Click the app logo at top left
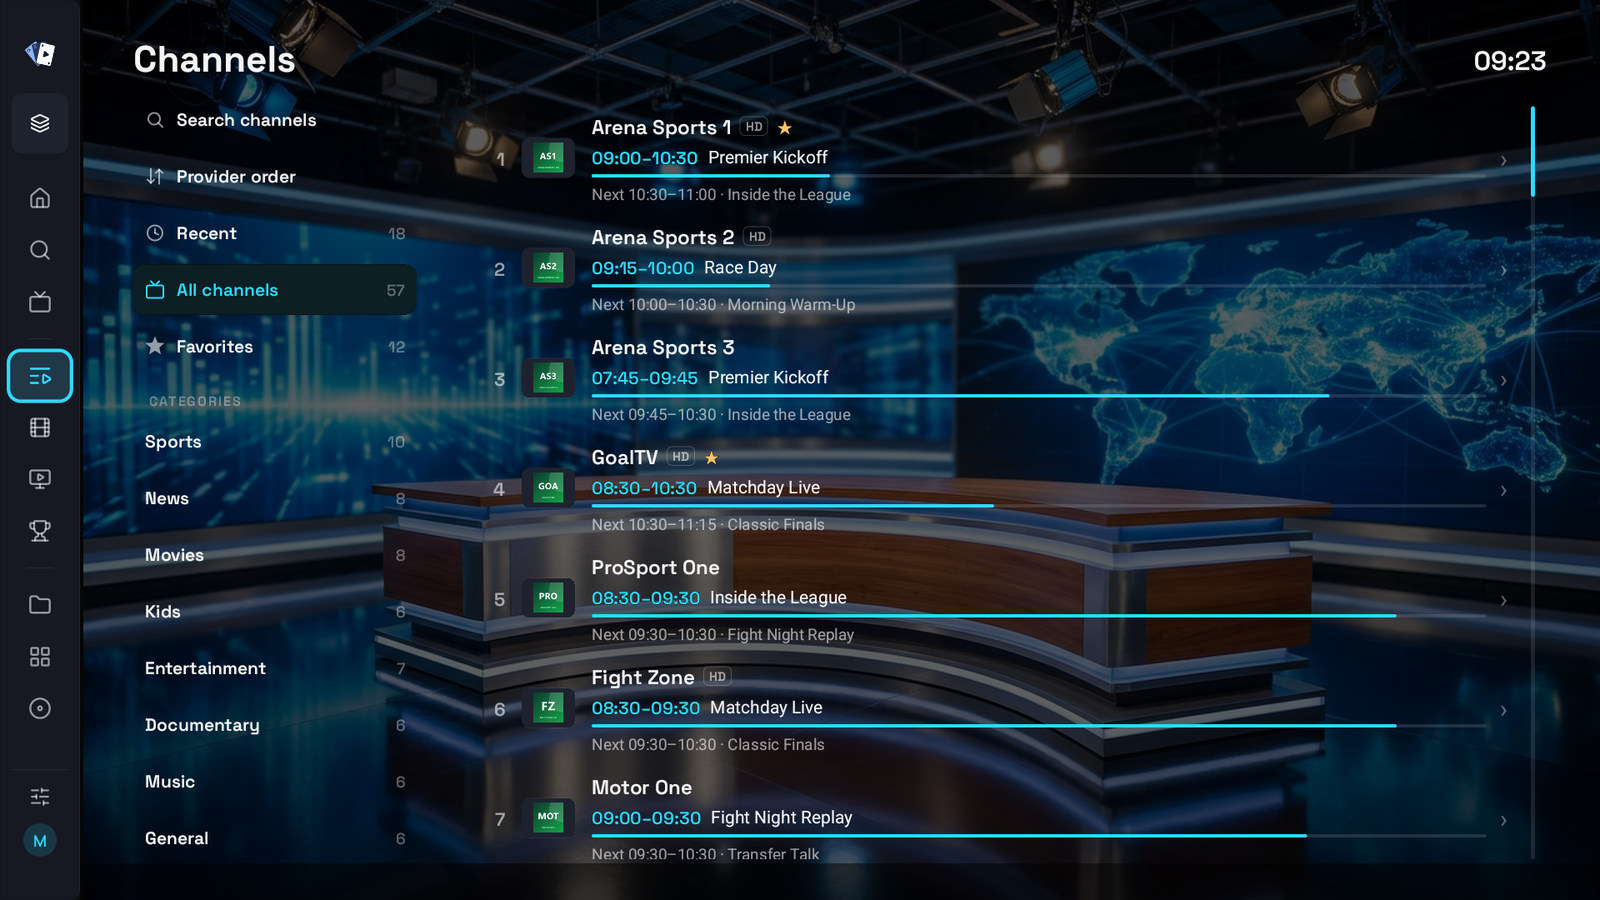 (40, 53)
